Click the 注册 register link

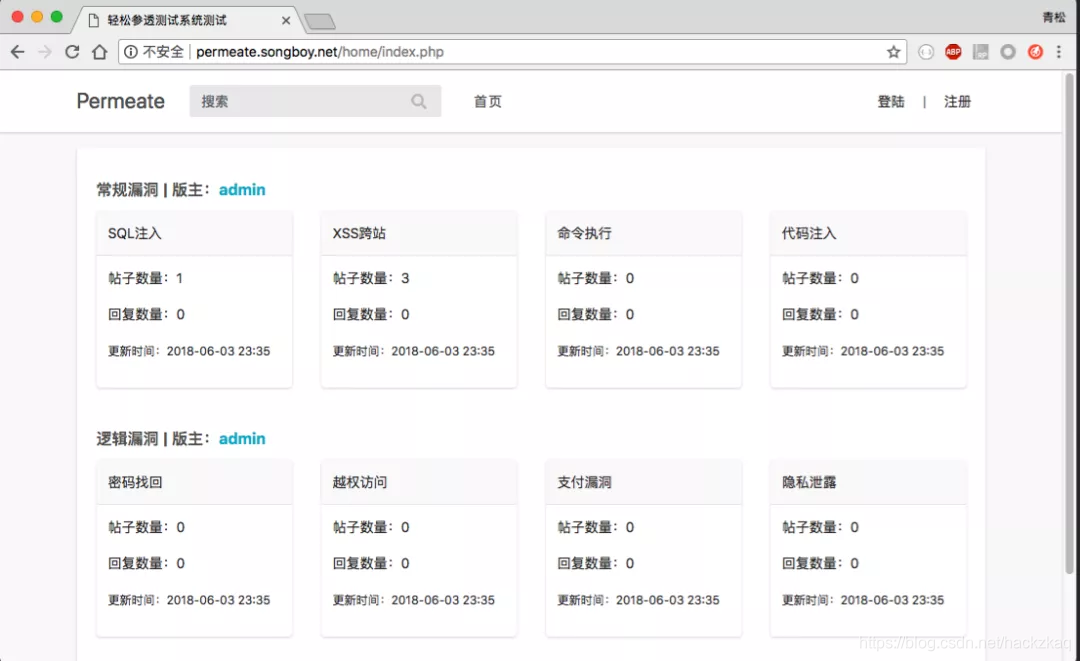[957, 102]
